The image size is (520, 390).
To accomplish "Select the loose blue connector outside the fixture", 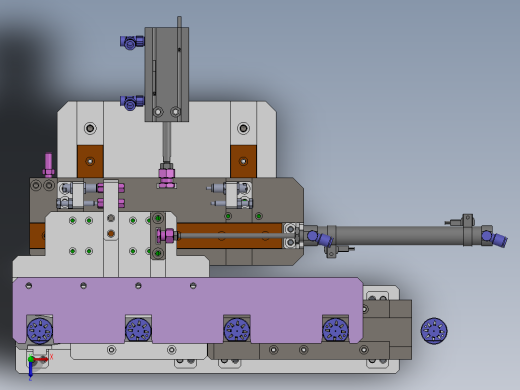I will (x=434, y=331).
